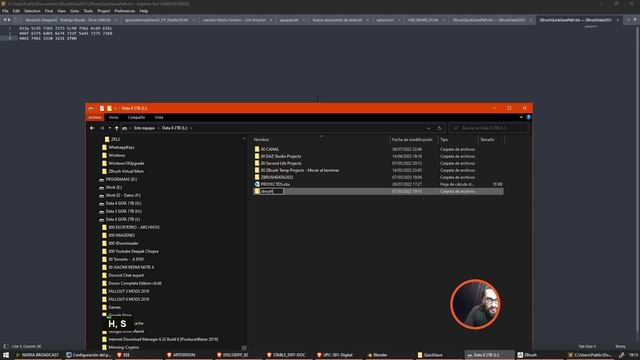Open the Compartir ribbon tab in Explorer
Screen dimensions: 640x360
[x=136, y=118]
